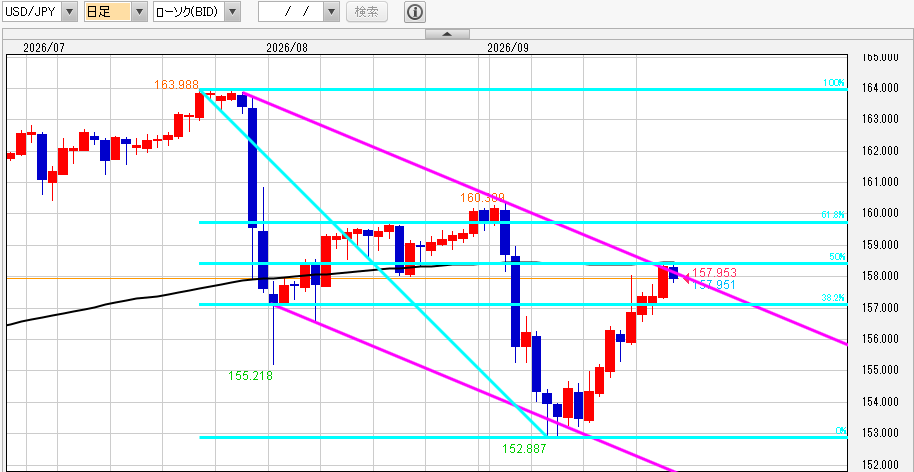The width and height of the screenshot is (914, 472).
Task: Click the 160.388 peak price label
Action: 482,198
